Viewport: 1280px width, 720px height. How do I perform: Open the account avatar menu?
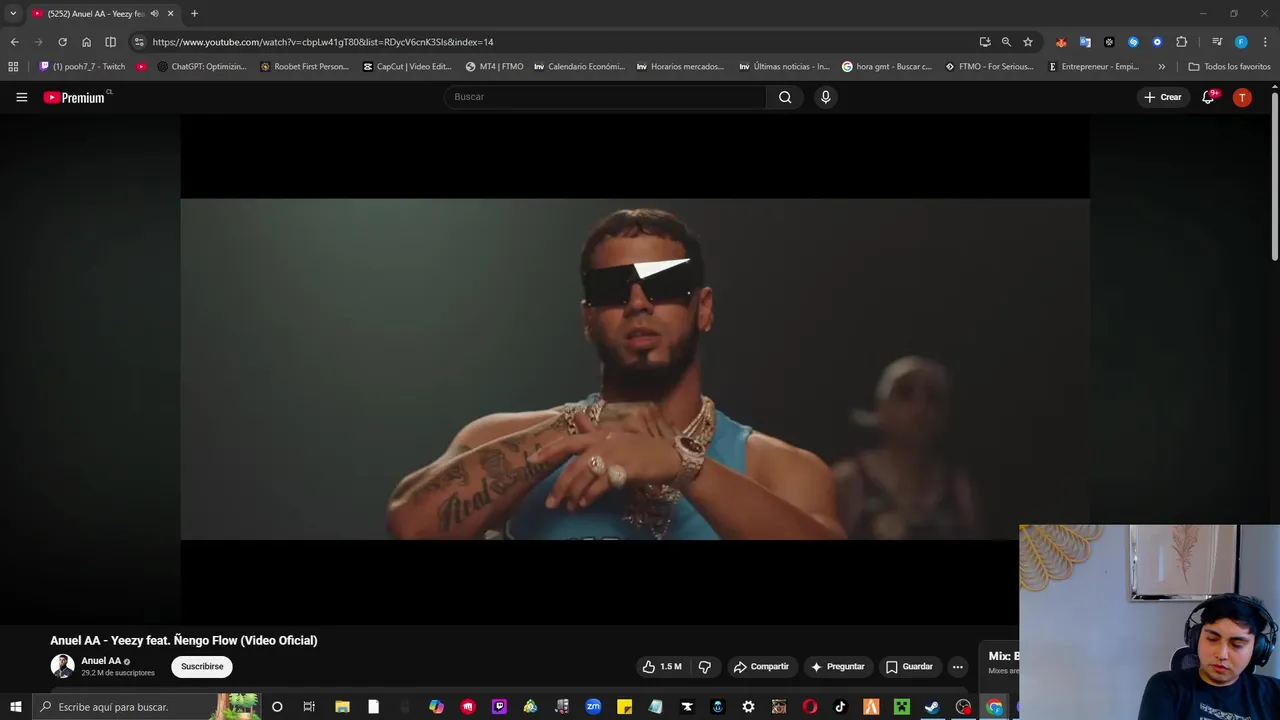coord(1242,97)
